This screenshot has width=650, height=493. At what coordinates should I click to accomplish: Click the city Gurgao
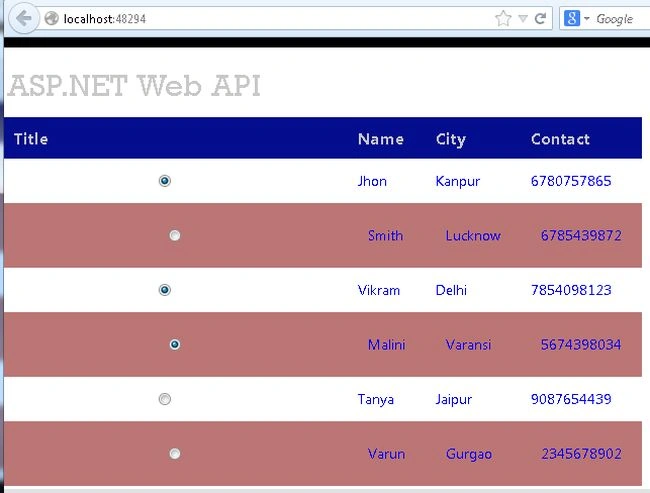click(x=469, y=454)
